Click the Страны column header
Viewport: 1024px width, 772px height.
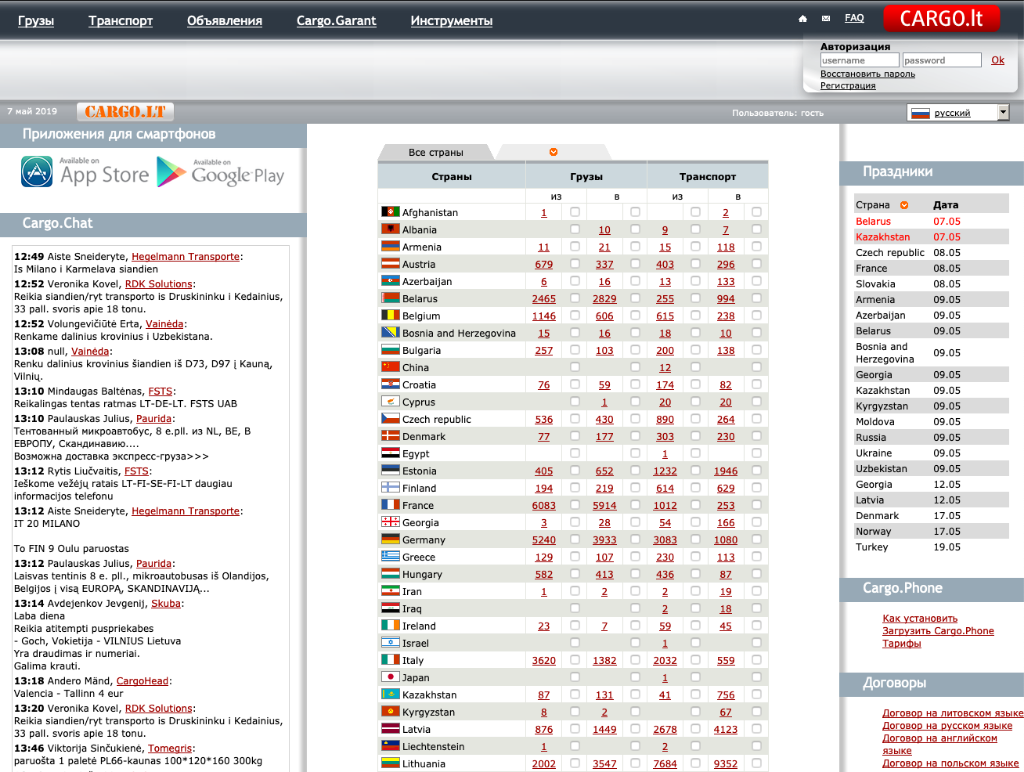[x=451, y=176]
